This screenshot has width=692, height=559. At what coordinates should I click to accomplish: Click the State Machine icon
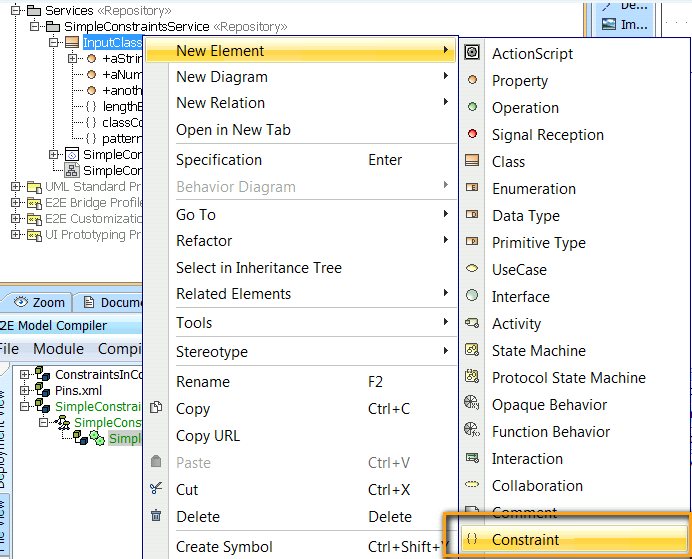(x=472, y=351)
